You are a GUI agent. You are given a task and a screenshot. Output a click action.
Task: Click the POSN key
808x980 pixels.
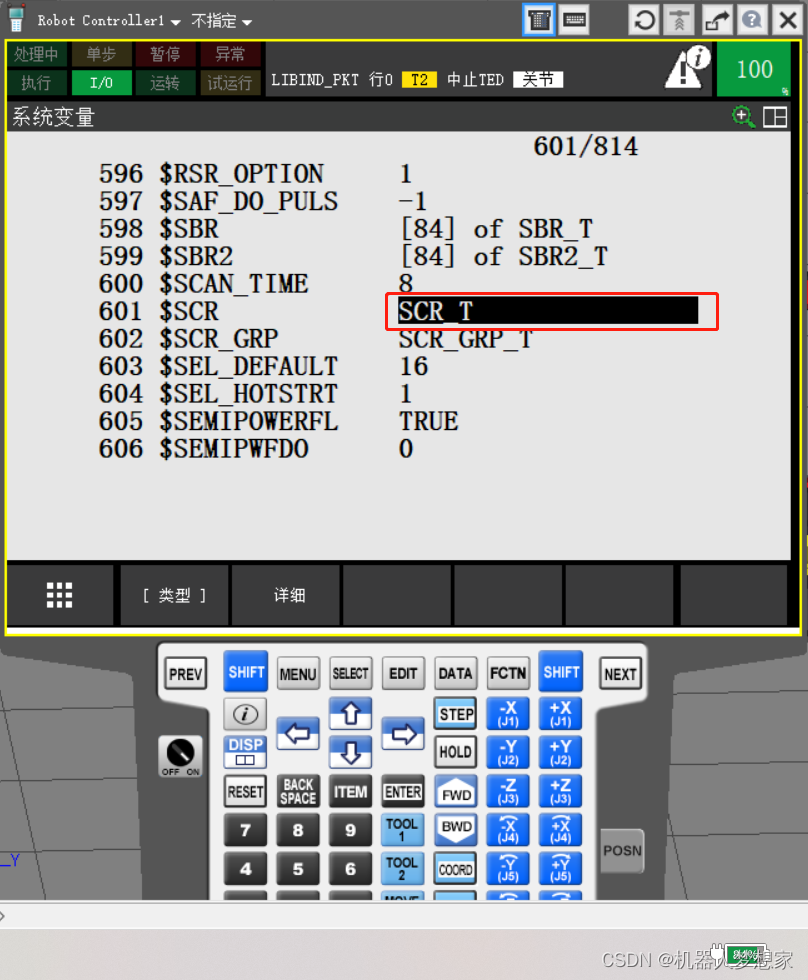(x=622, y=851)
